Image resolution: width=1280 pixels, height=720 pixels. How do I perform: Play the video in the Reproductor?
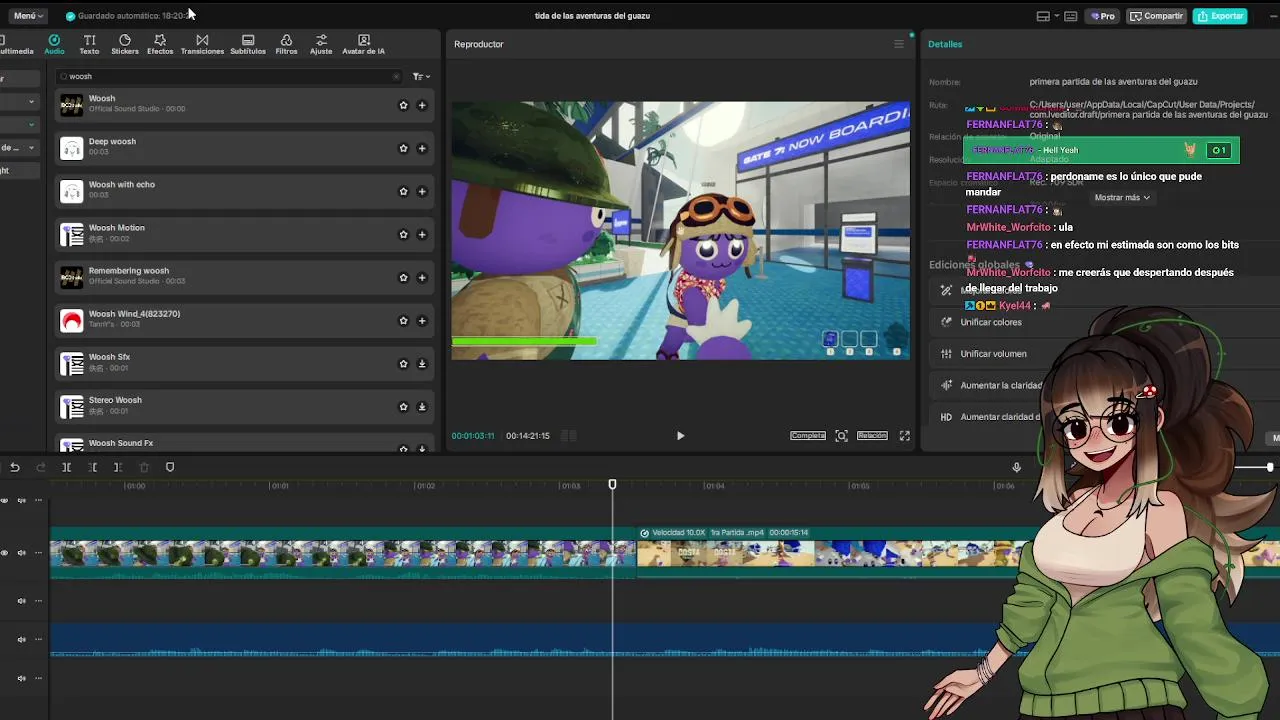[x=680, y=436]
